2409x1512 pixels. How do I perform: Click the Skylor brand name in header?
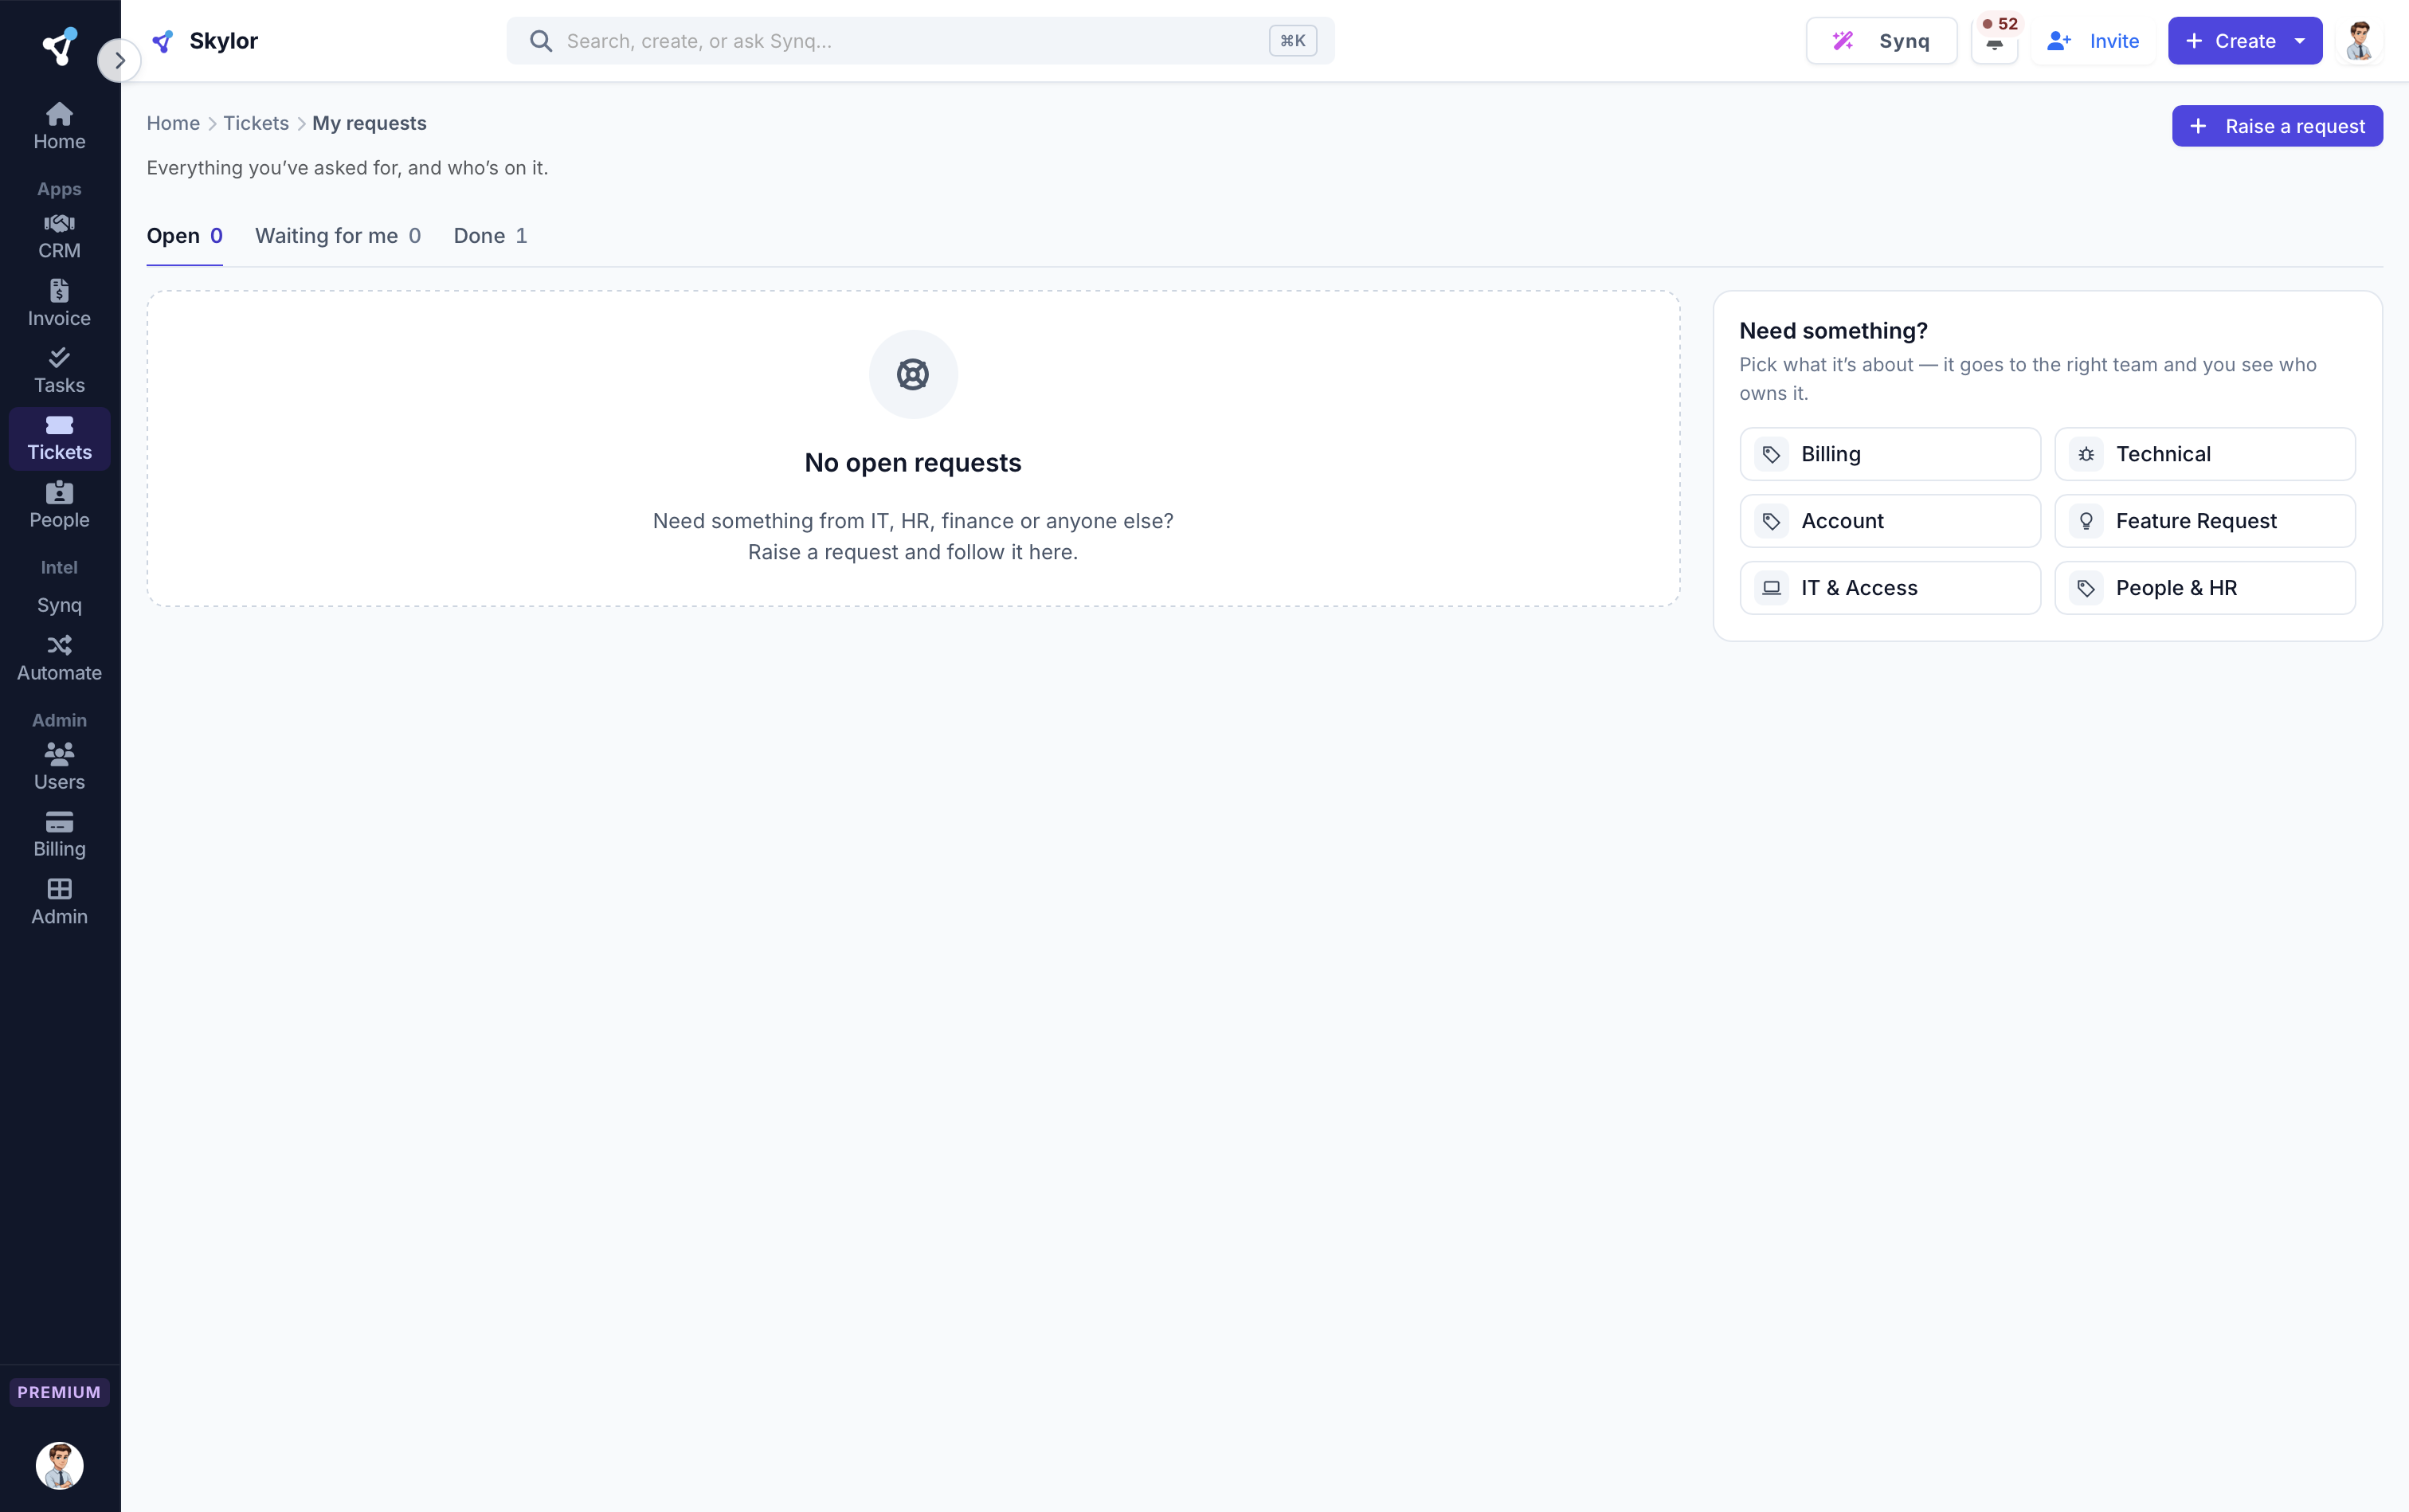223,41
